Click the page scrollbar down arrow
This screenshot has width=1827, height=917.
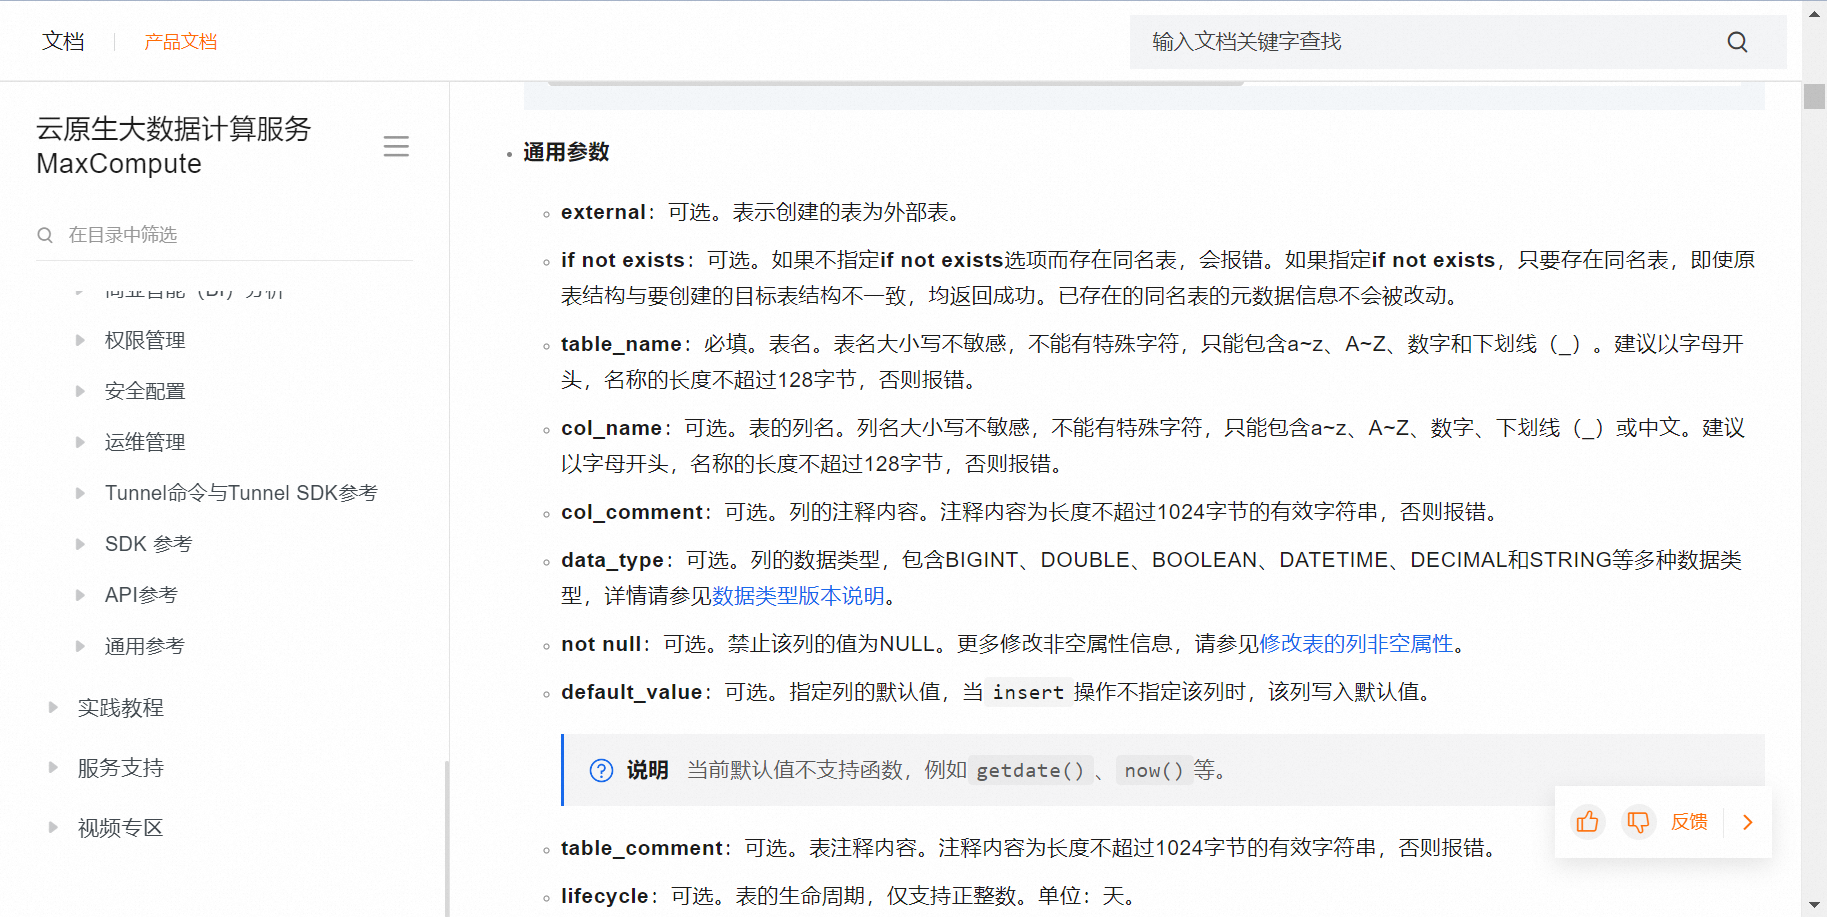pos(1814,905)
